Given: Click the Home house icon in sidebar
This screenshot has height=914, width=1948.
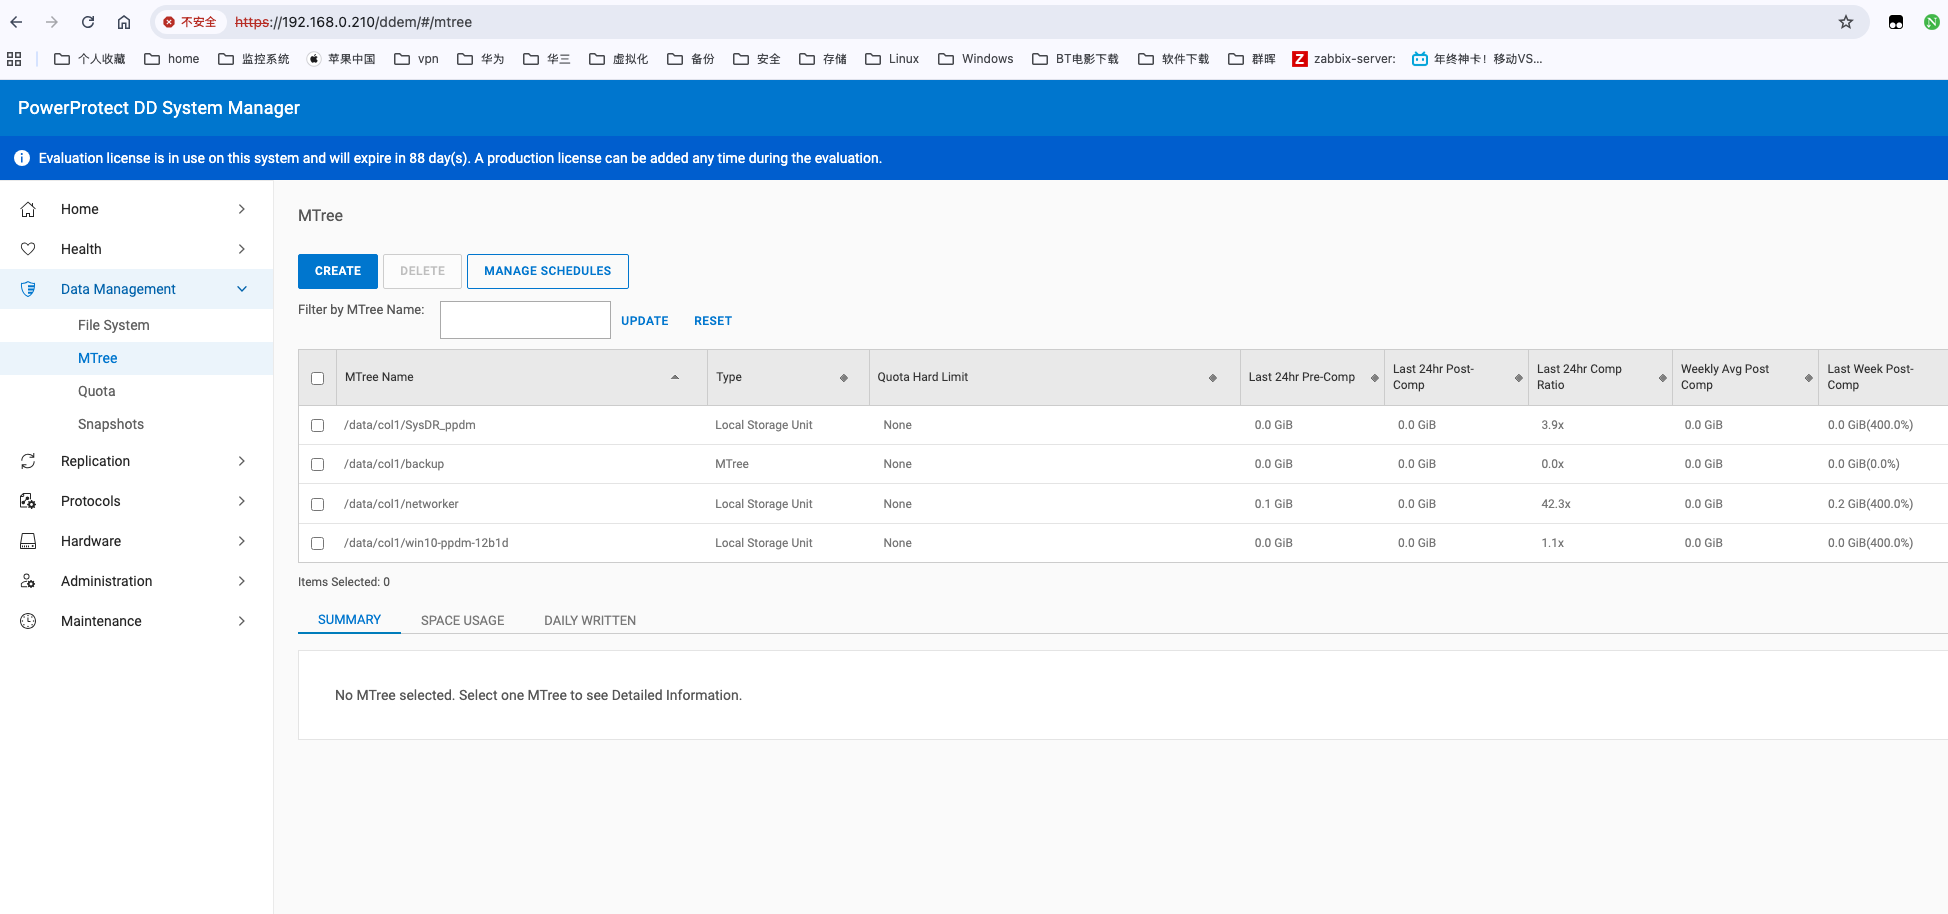Looking at the screenshot, I should point(28,209).
